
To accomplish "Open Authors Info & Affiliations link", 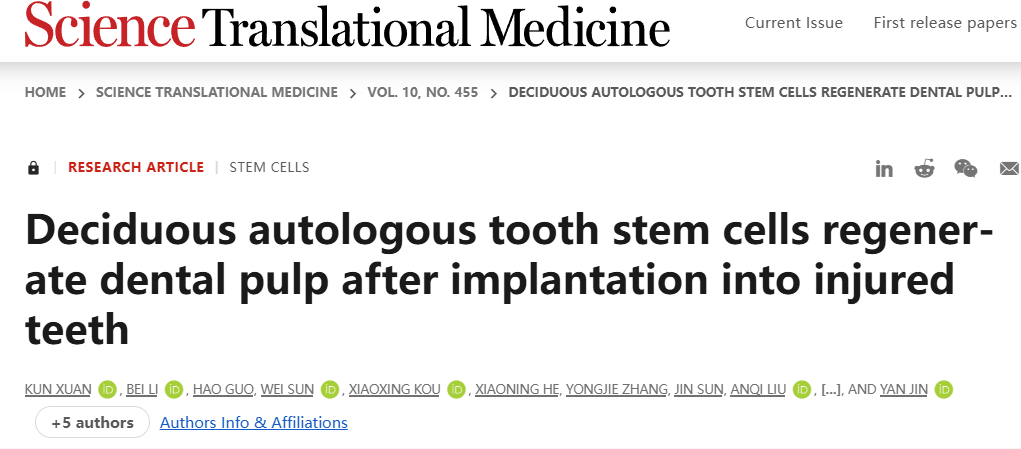I will (254, 423).
